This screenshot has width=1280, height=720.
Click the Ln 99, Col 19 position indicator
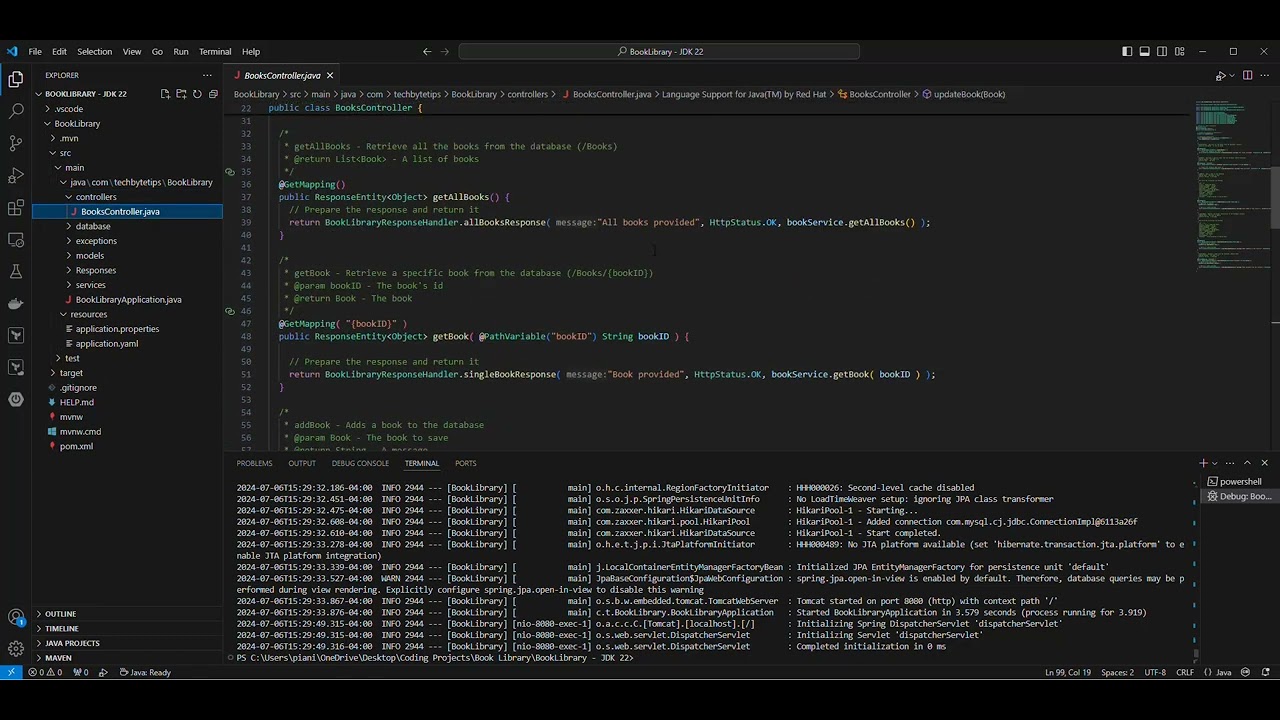pyautogui.click(x=1067, y=672)
